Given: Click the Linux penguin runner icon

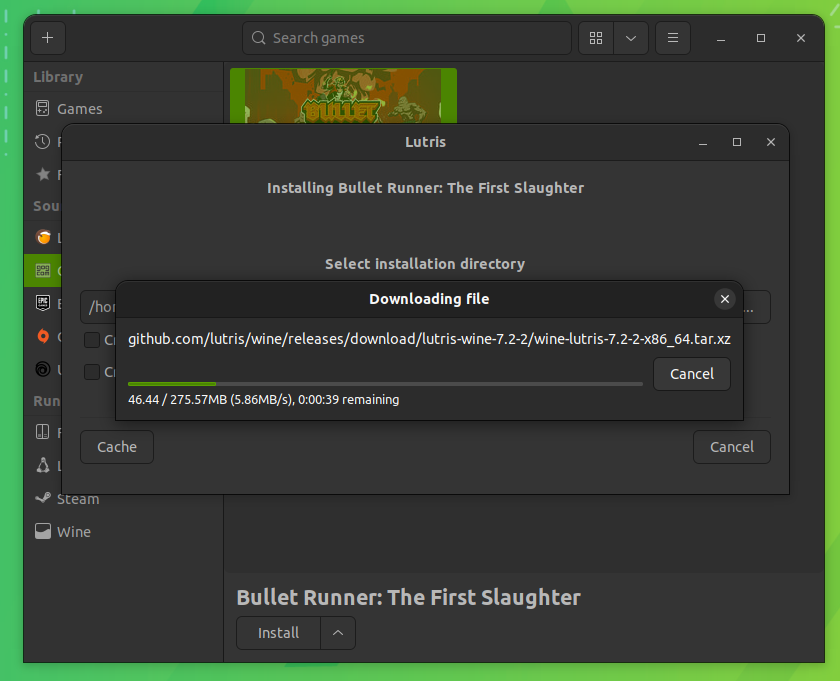Looking at the screenshot, I should coord(43,465).
